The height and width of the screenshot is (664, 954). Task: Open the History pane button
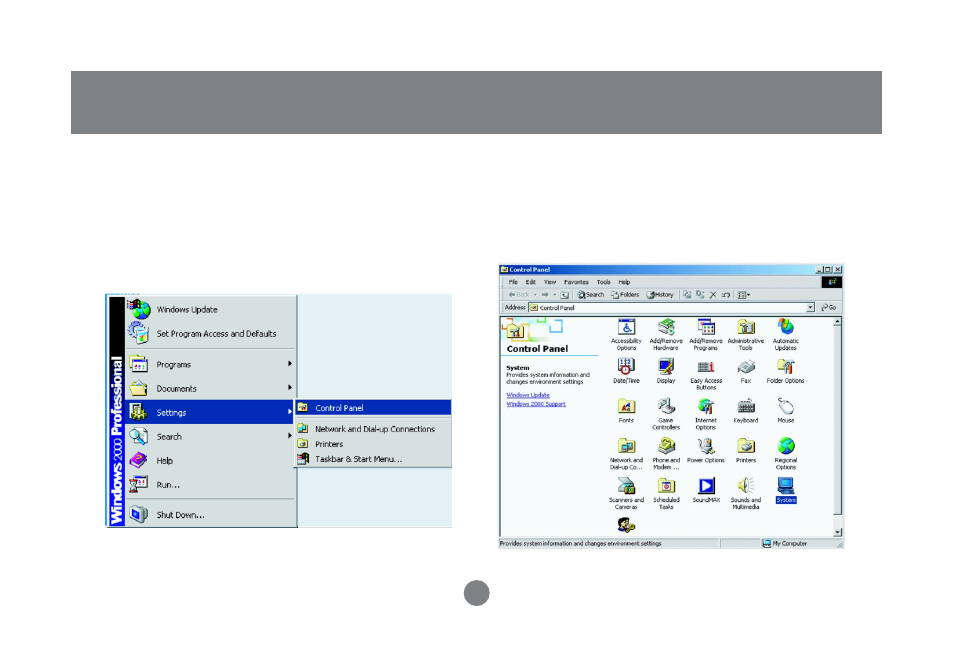pos(660,295)
